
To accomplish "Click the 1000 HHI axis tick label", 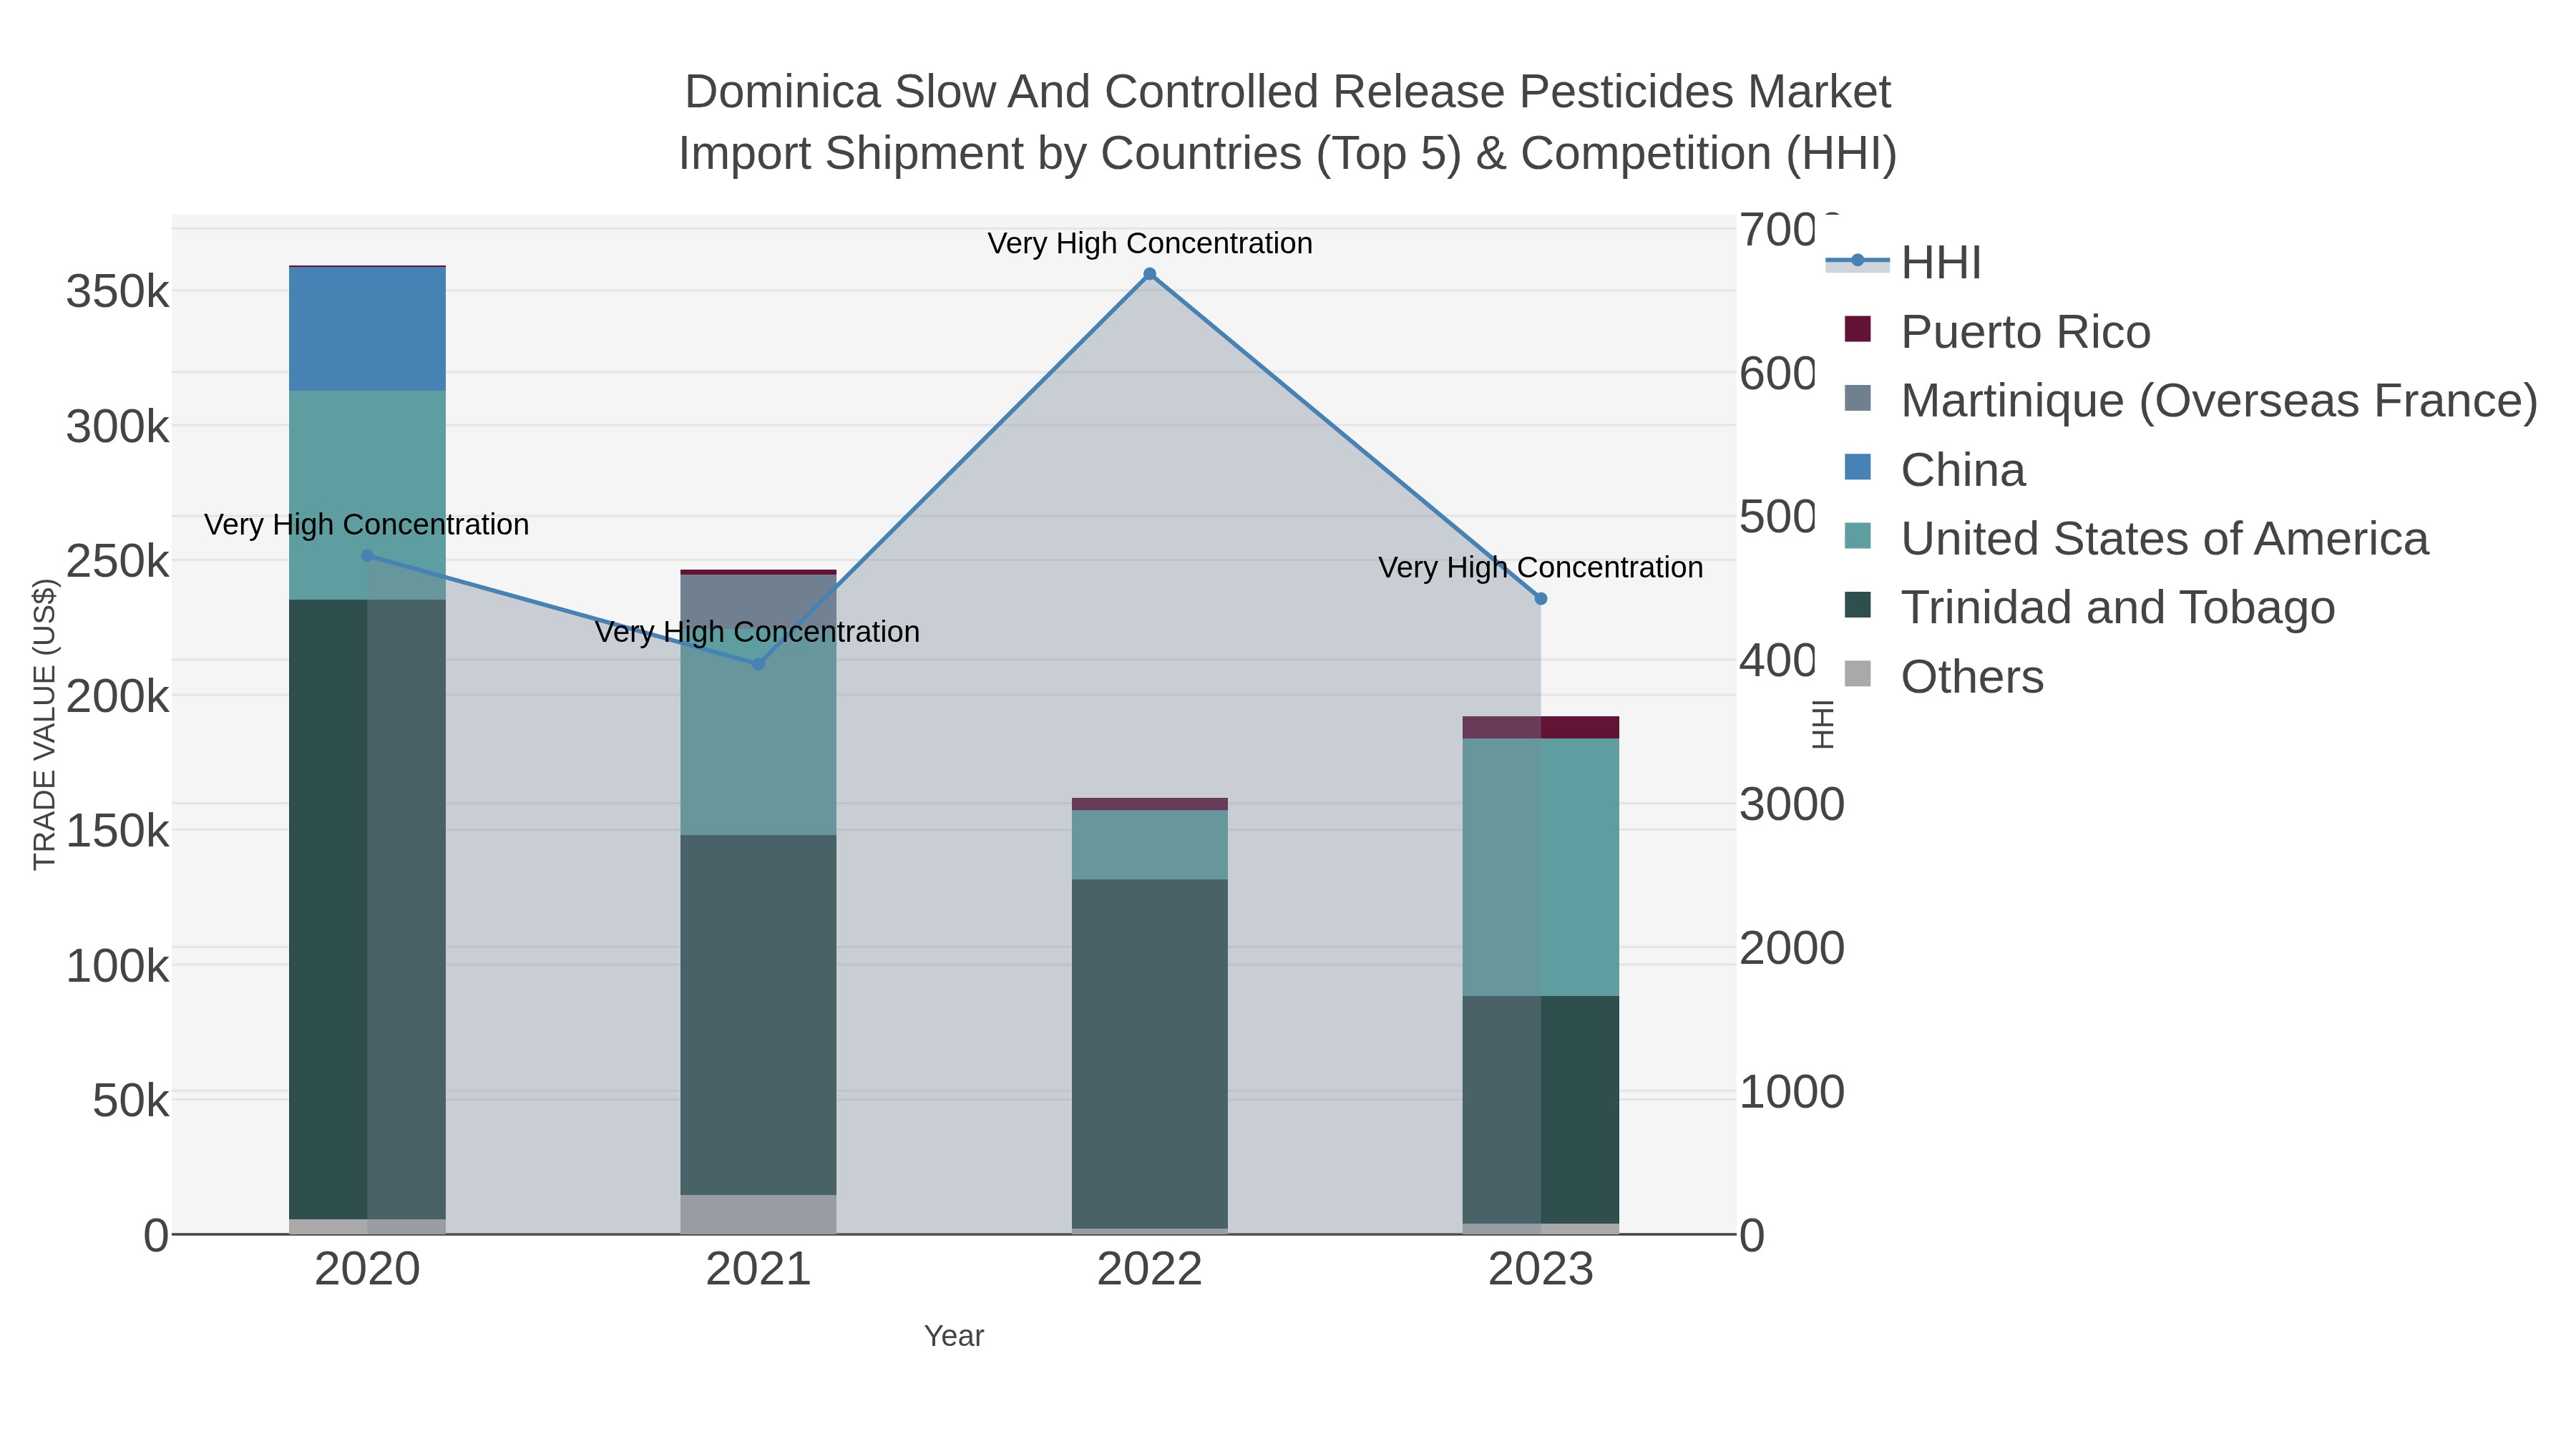I will (x=1792, y=1092).
